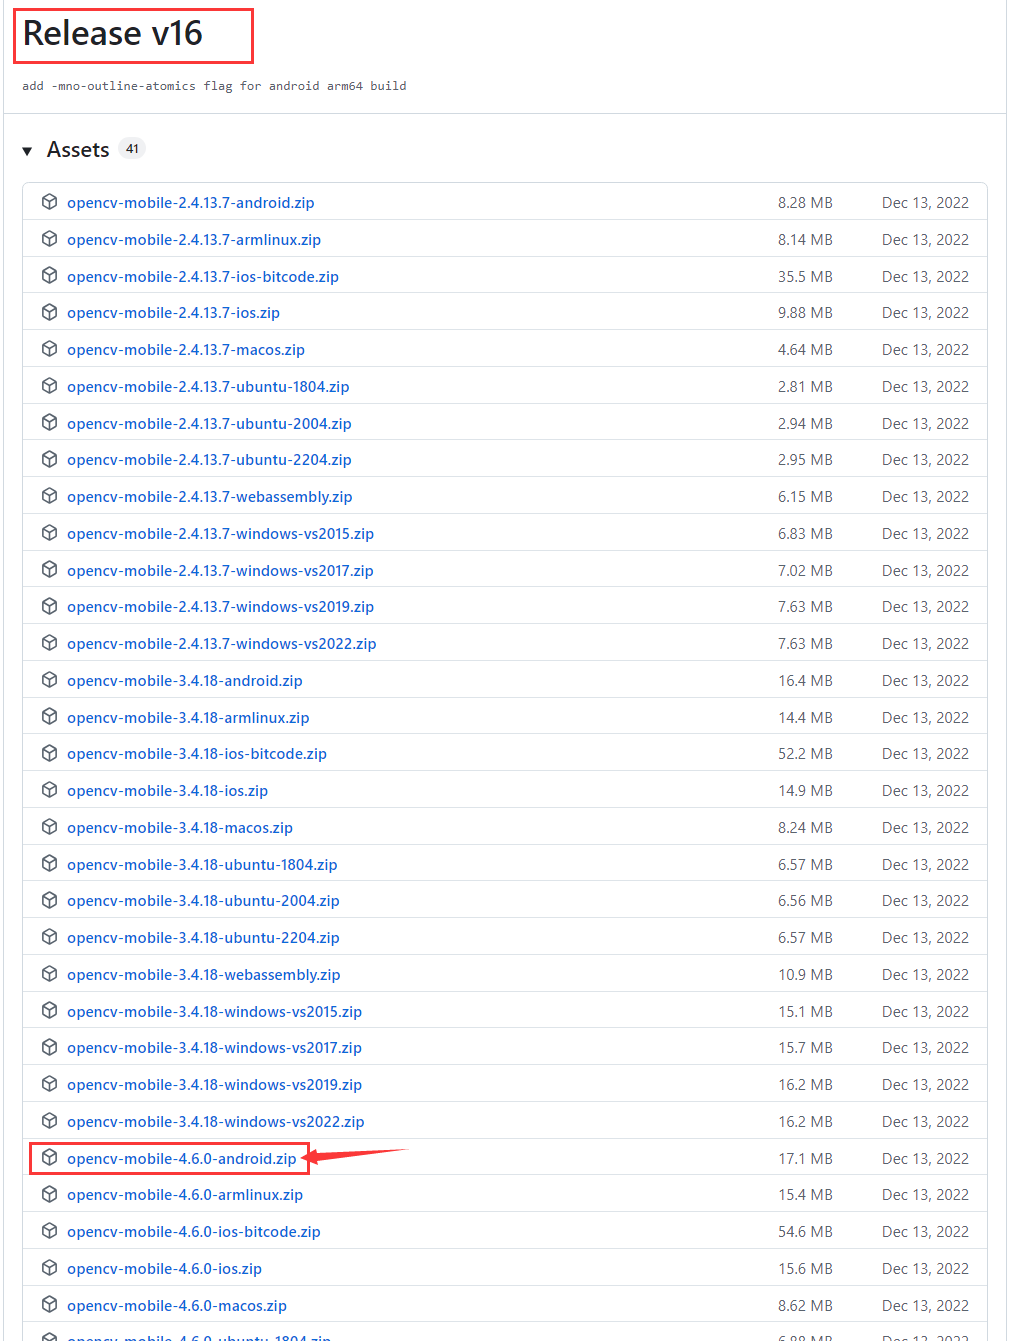Click package icon beside 4.6.0-ios.zip
The height and width of the screenshot is (1341, 1027).
click(x=49, y=1268)
